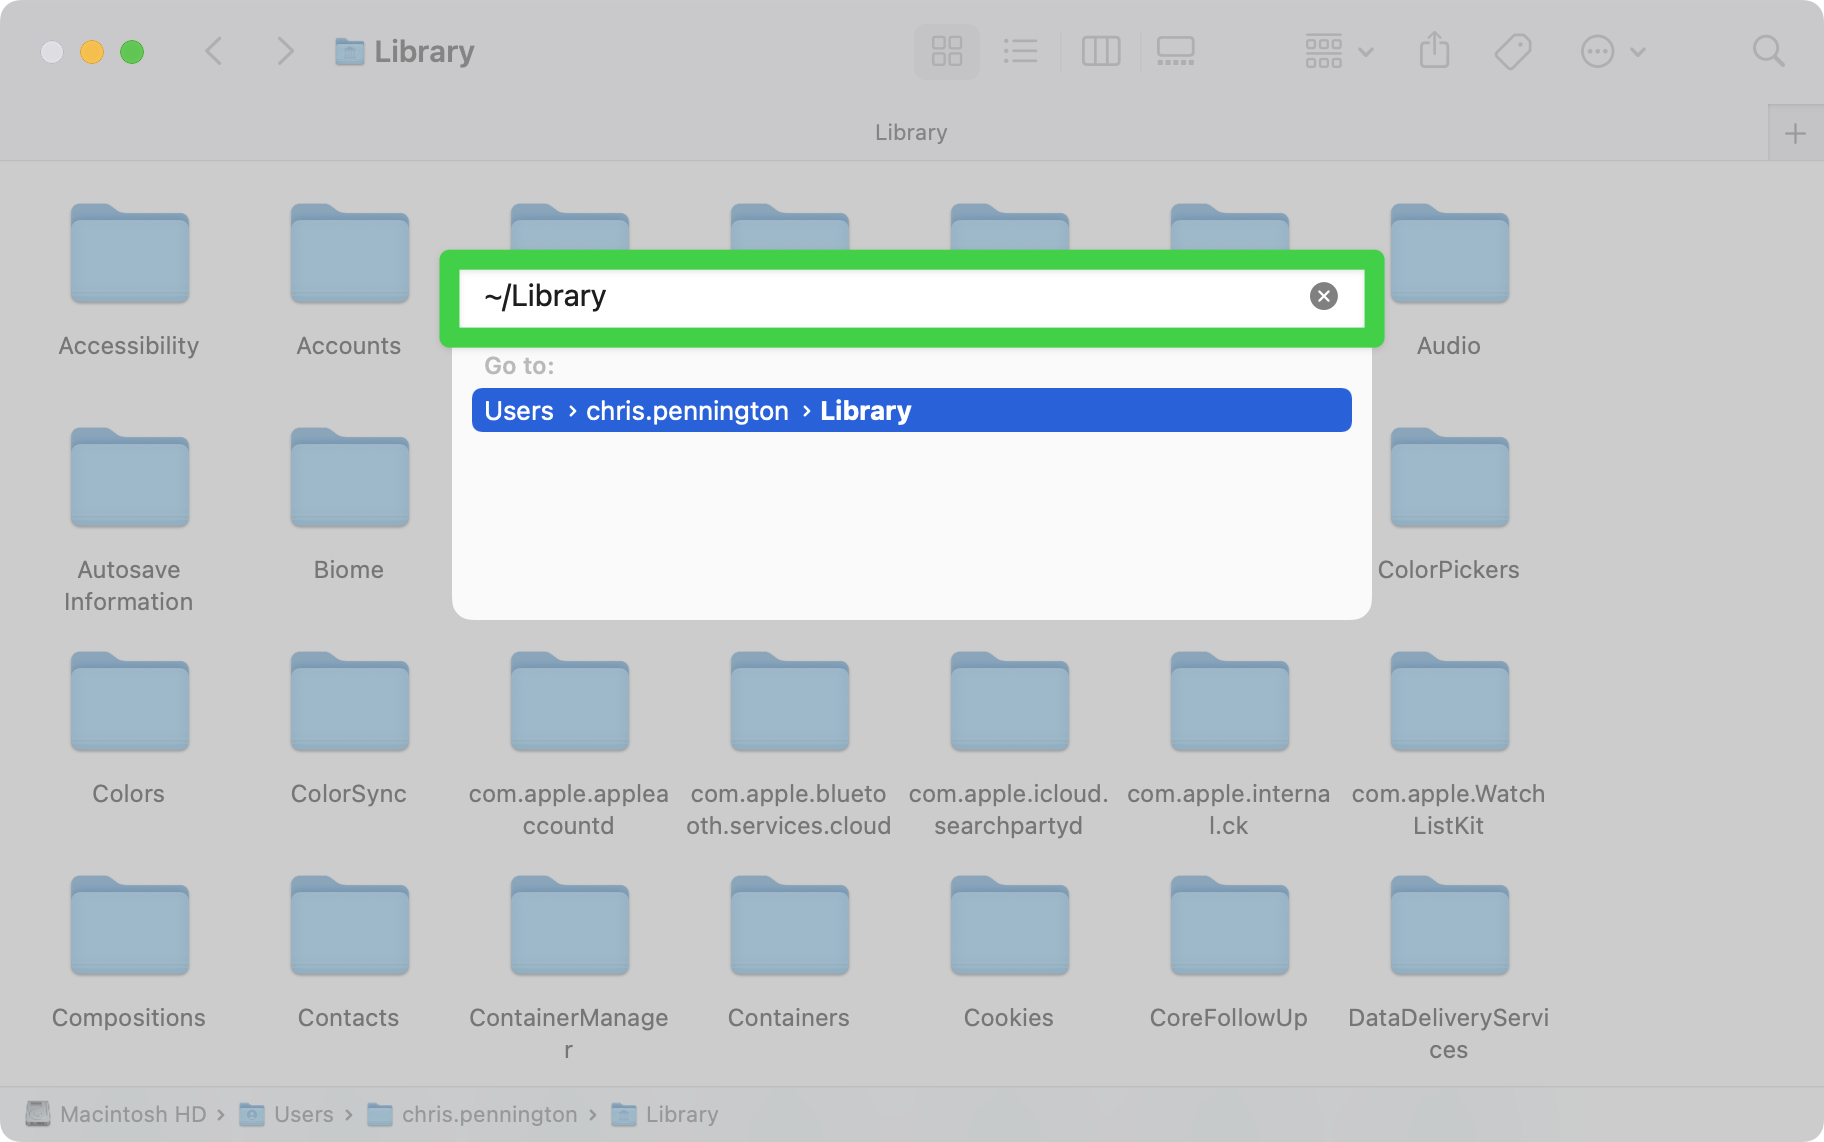Open the Tags toolbar button
The image size is (1824, 1142).
1512,51
